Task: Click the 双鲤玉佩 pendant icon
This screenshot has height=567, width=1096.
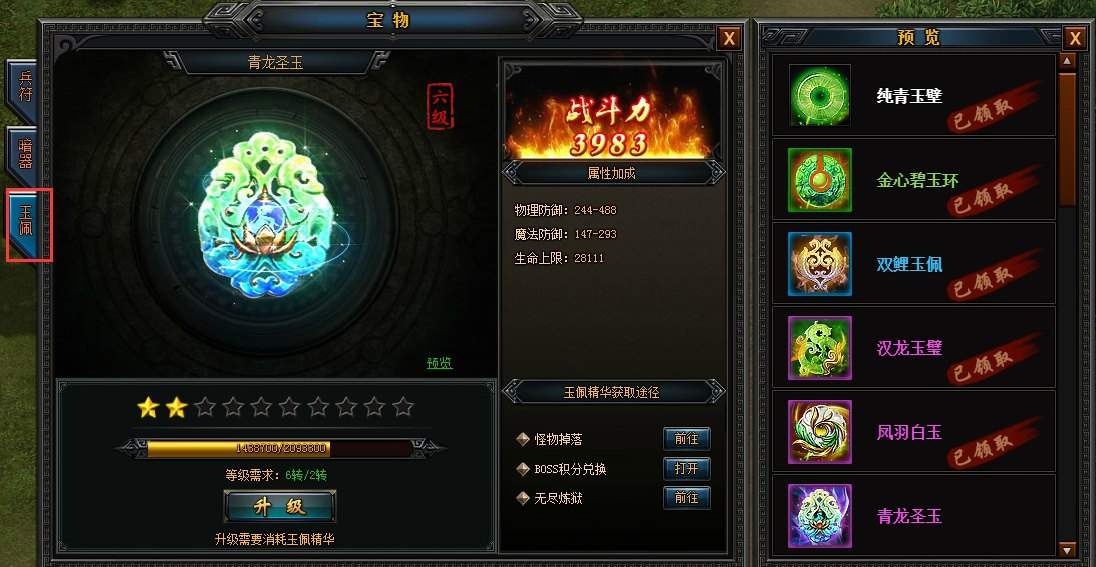Action: (x=820, y=264)
